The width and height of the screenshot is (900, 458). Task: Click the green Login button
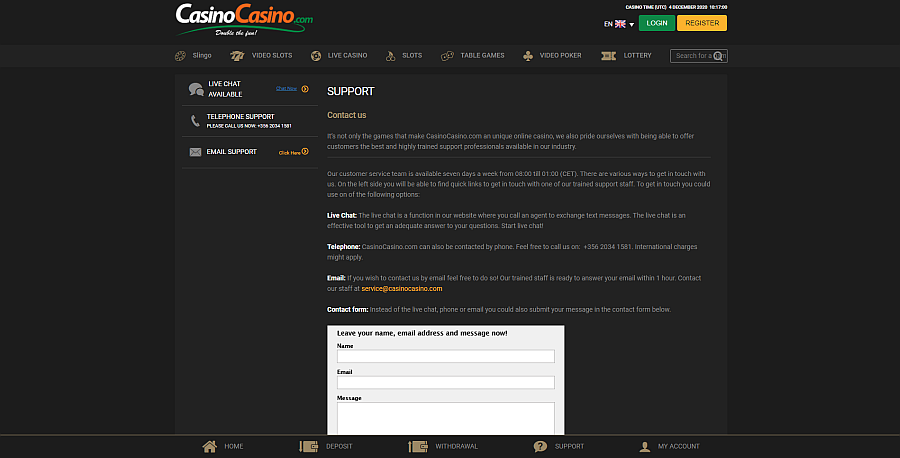(657, 23)
